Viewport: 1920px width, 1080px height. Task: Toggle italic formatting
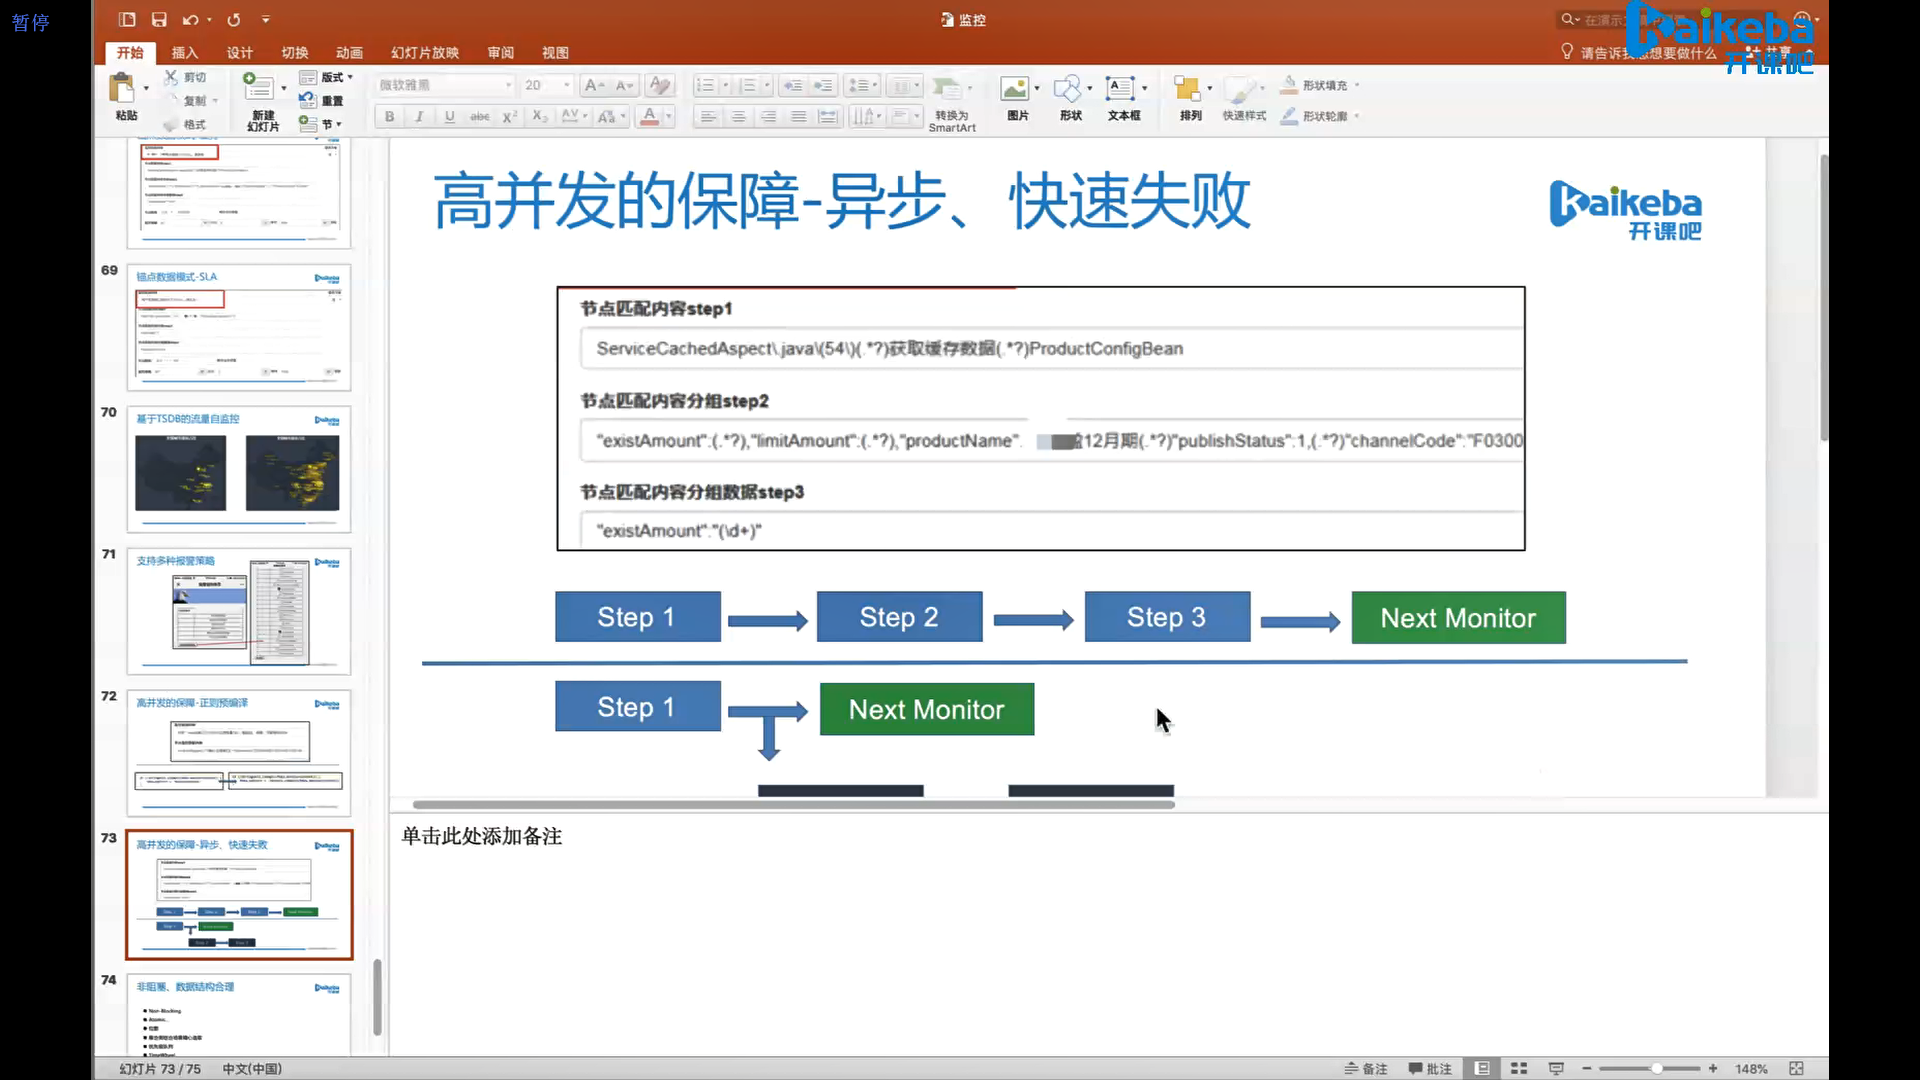tap(419, 116)
